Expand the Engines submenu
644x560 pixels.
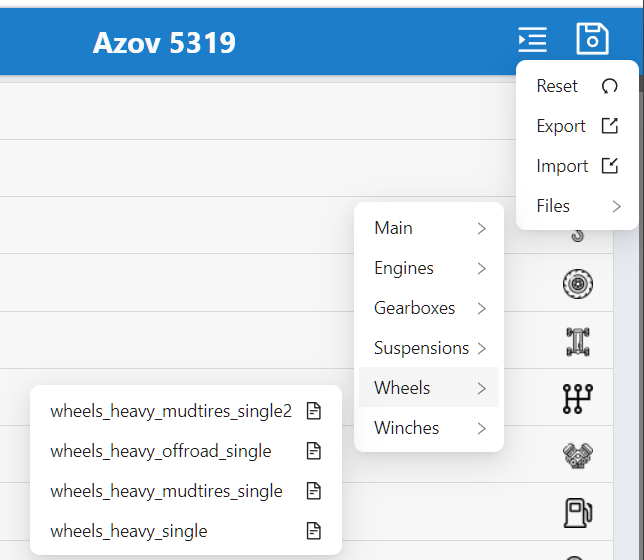[x=429, y=268]
